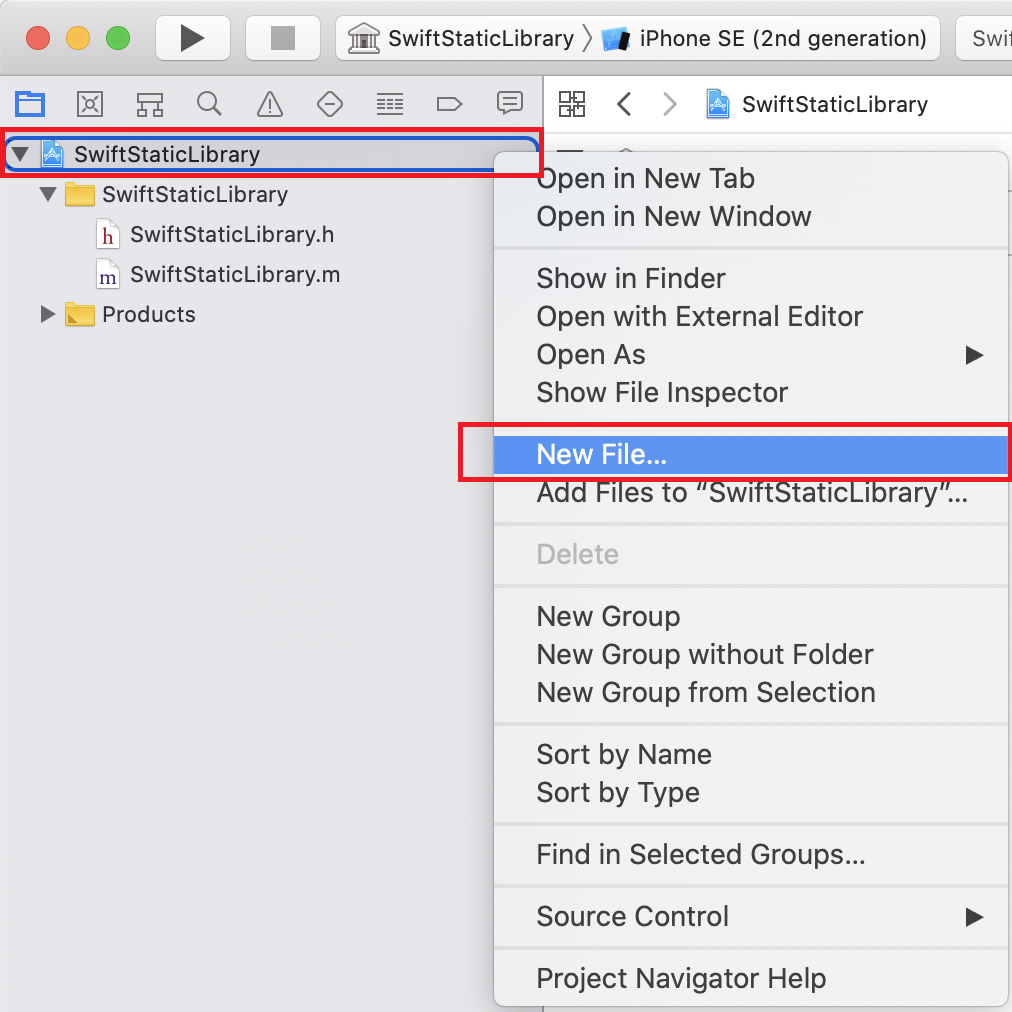Open the Debug navigator icon
This screenshot has height=1012, width=1012.
click(x=390, y=104)
